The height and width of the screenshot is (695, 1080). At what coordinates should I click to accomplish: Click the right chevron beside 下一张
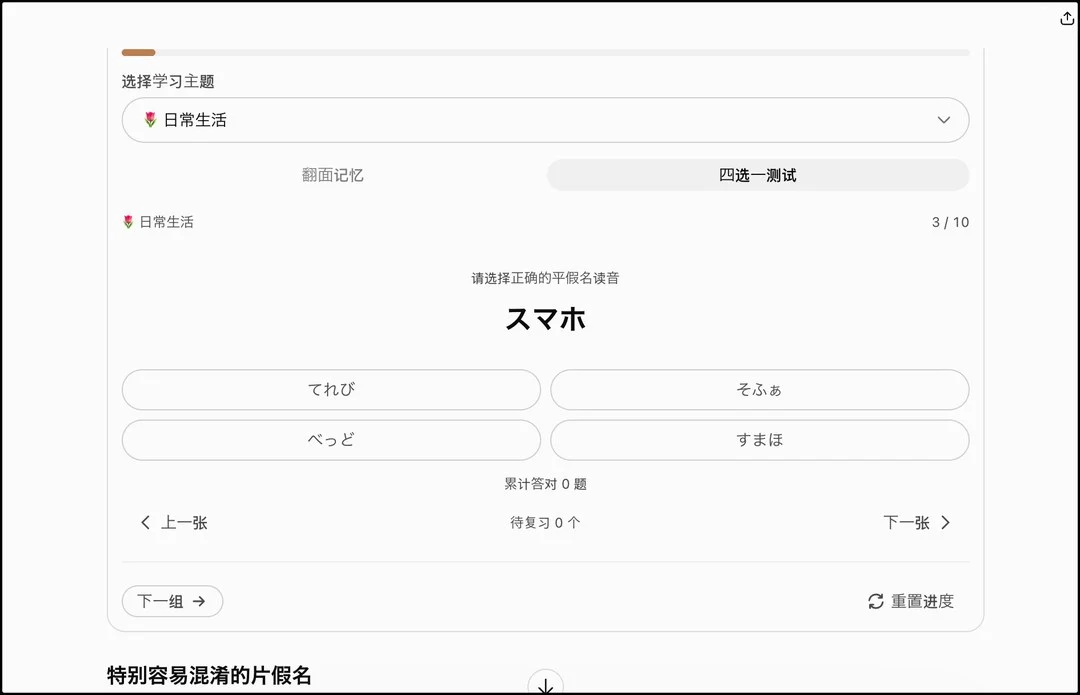pos(946,523)
